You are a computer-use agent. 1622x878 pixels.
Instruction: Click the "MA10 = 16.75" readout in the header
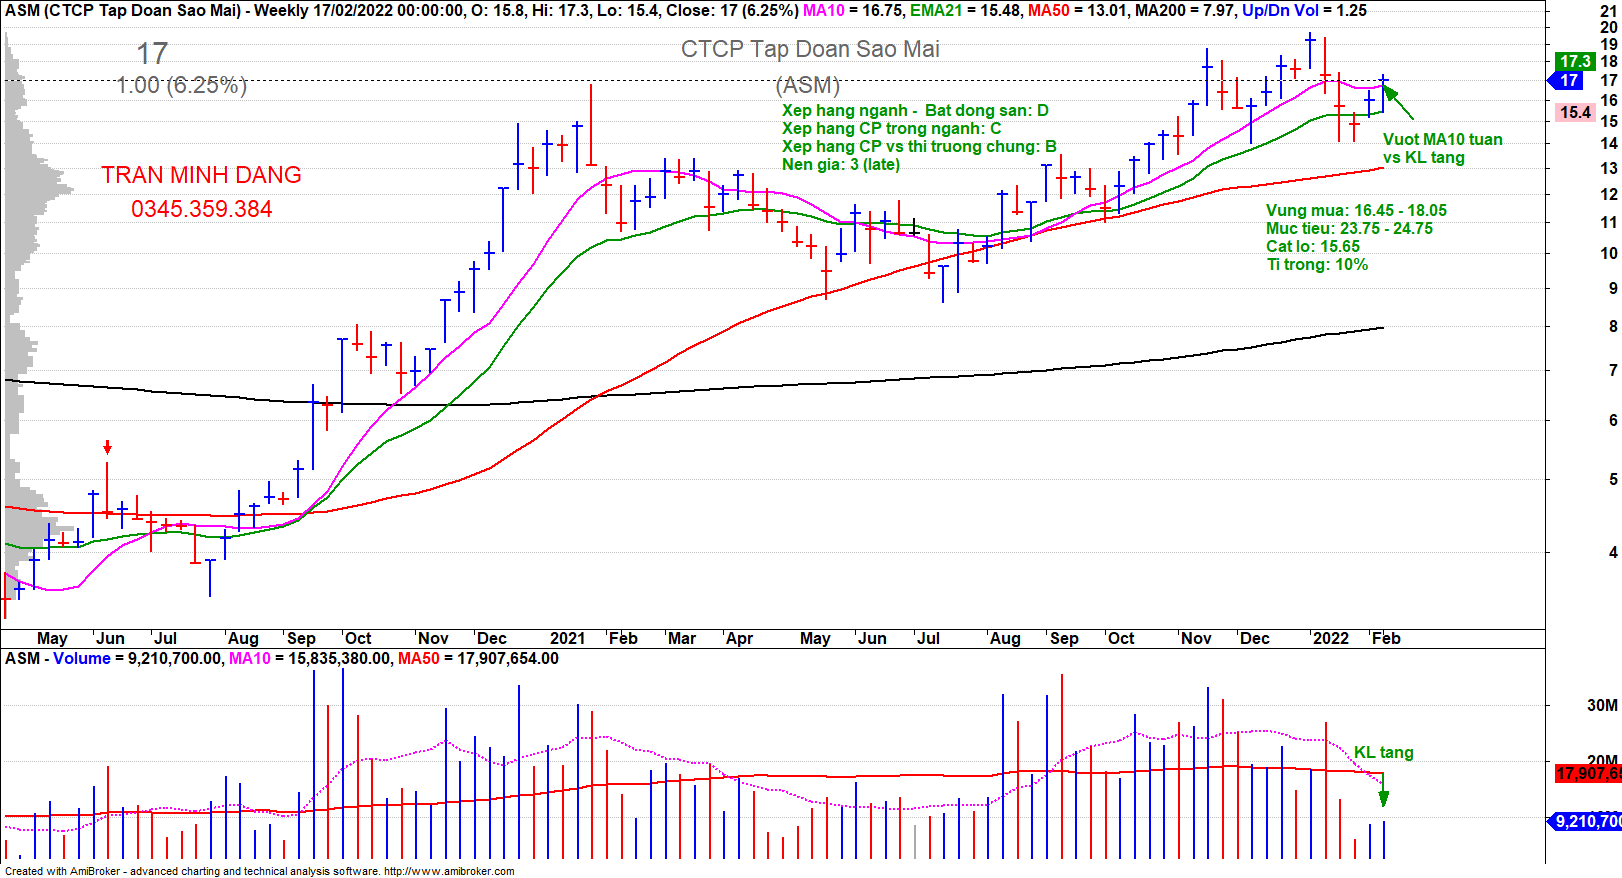[x=853, y=10]
